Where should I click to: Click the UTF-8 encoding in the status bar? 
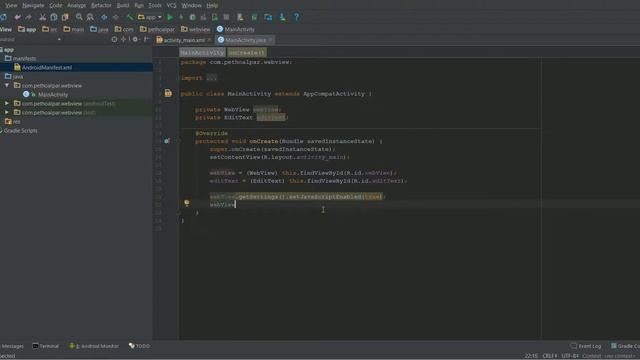point(570,356)
